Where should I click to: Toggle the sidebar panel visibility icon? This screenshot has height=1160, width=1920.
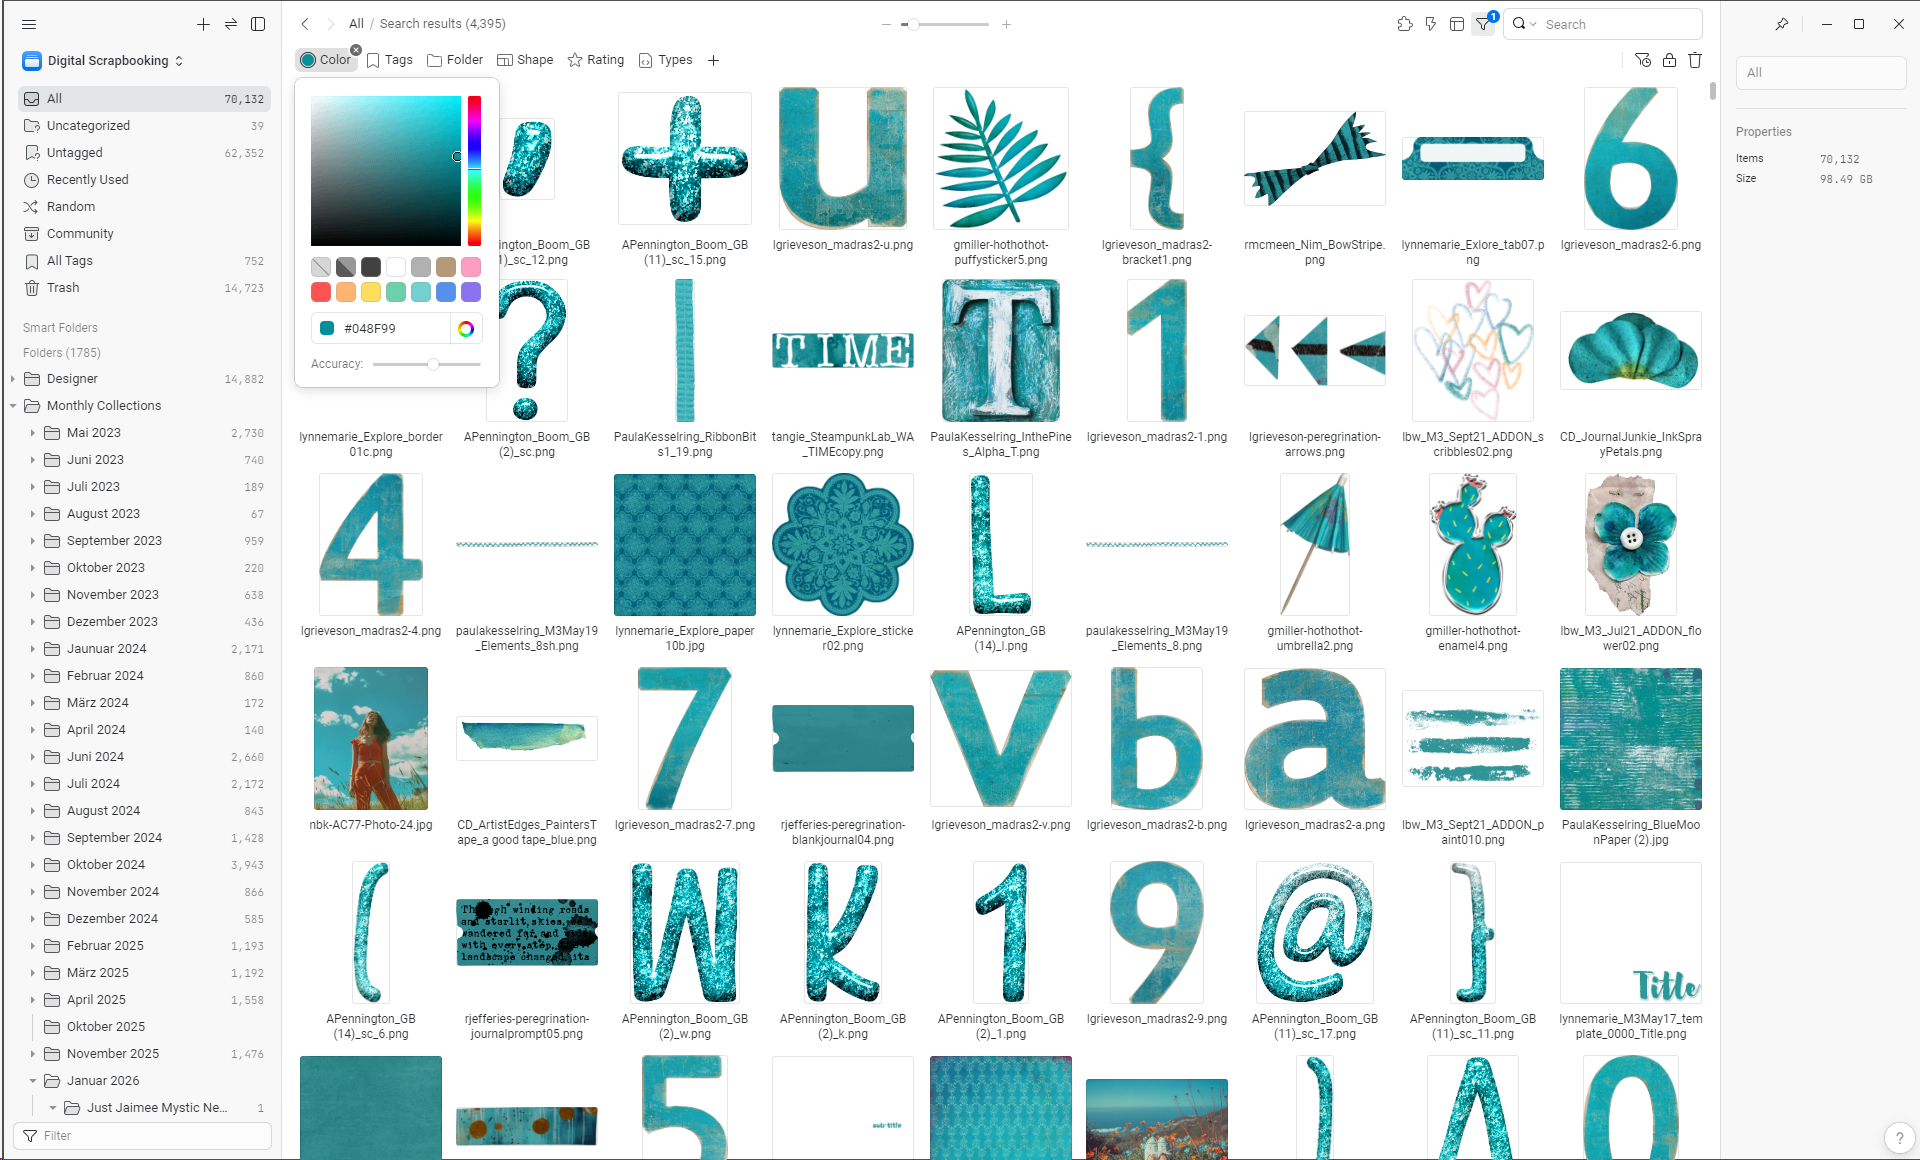coord(258,24)
